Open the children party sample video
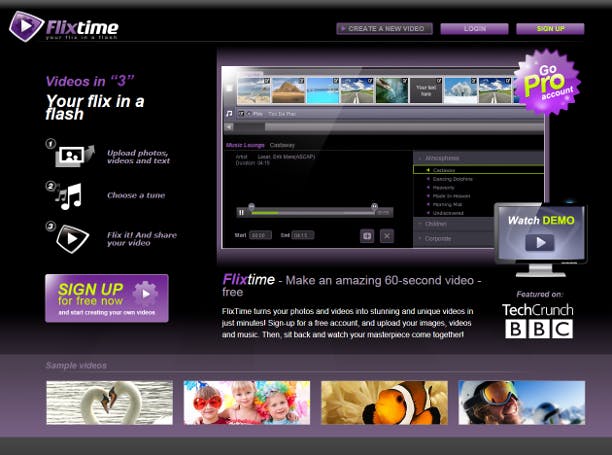Viewport: 612px width, 455px height. 247,402
